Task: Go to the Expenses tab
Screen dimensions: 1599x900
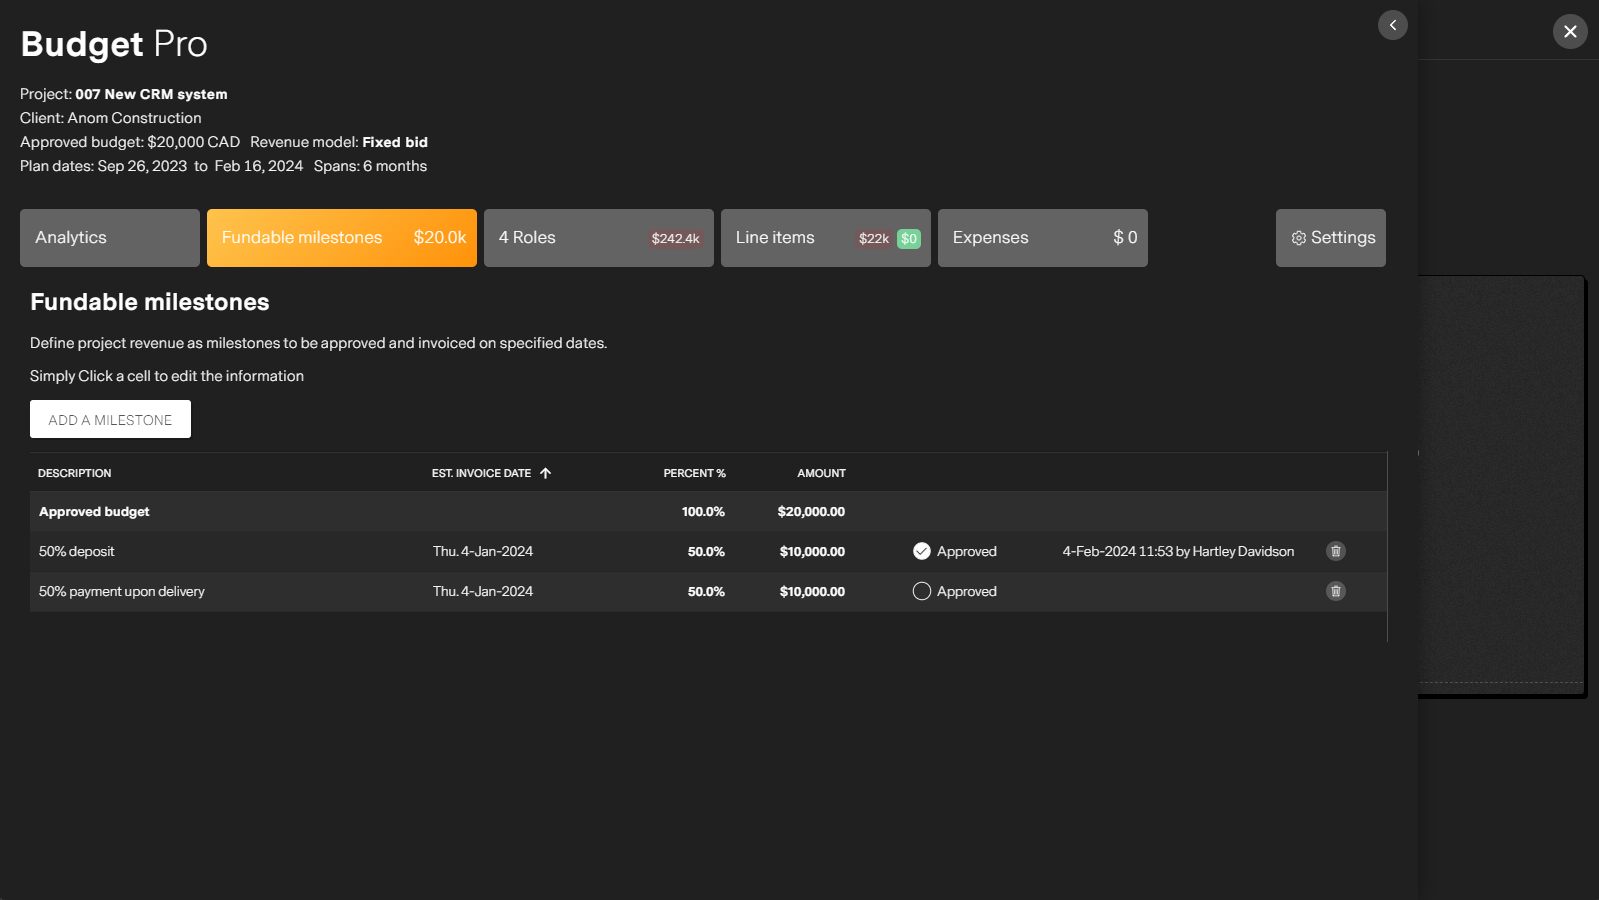Action: point(1043,238)
